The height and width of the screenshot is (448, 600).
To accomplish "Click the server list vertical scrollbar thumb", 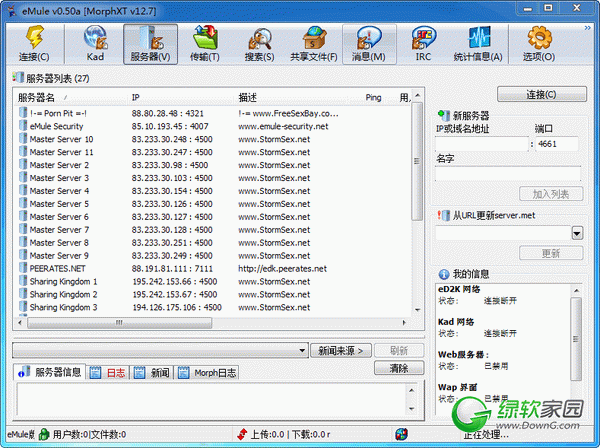I will 417,161.
